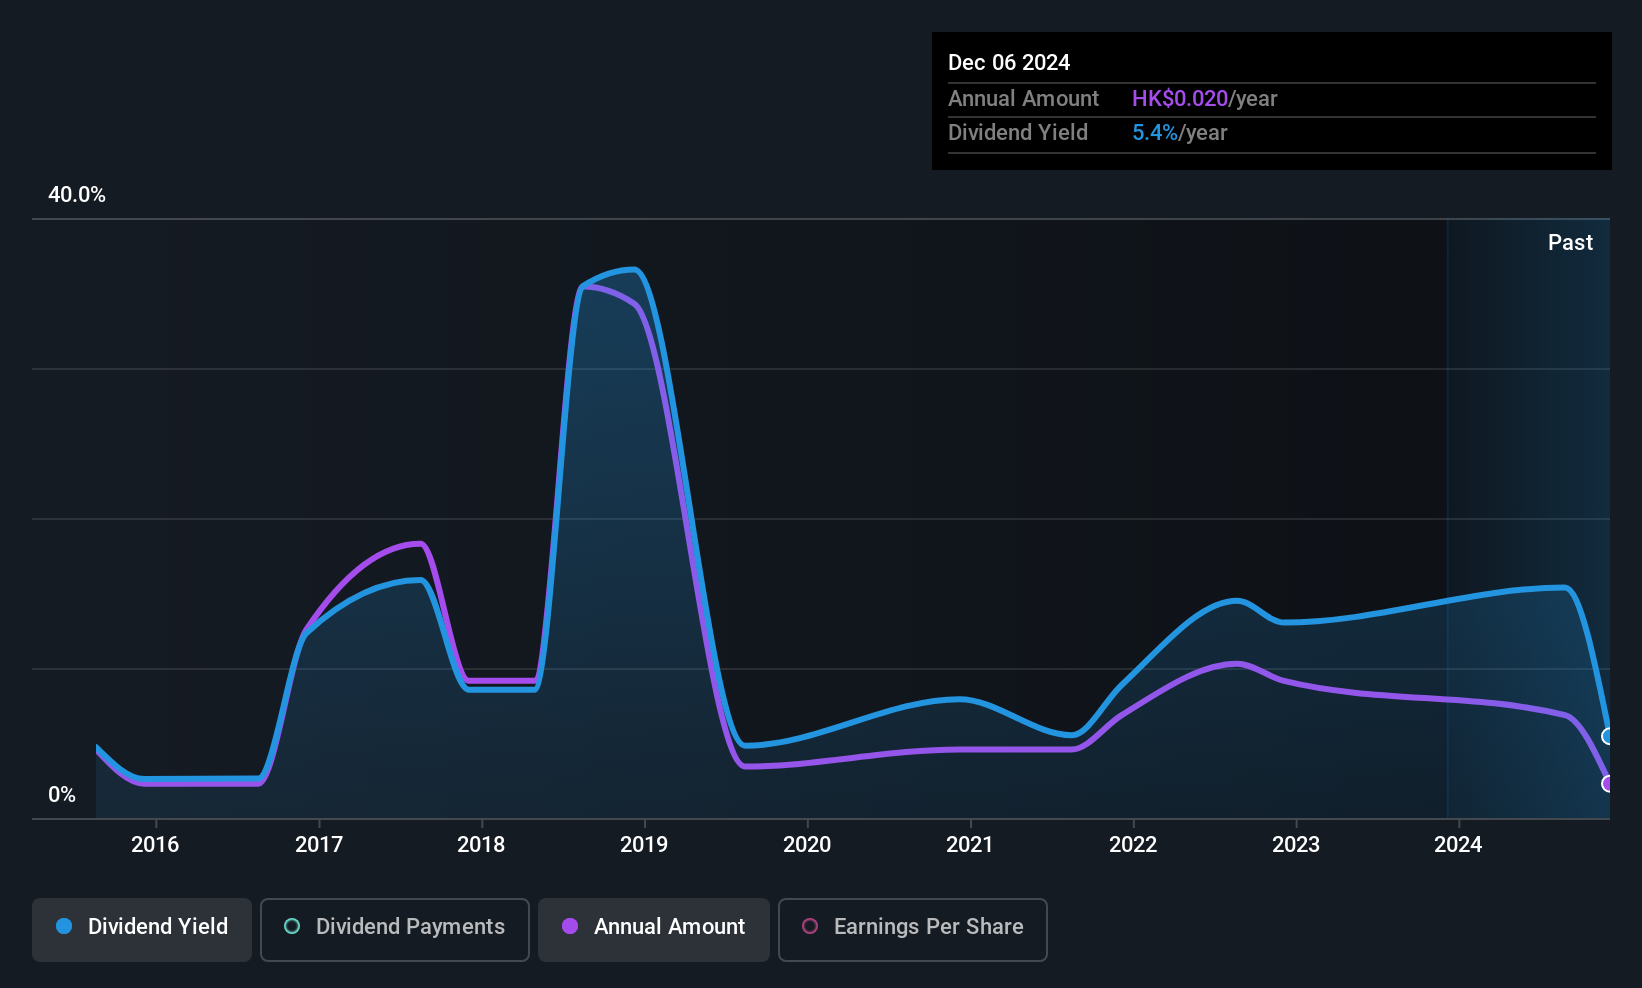Click the blue Dividend Yield legend dot
The width and height of the screenshot is (1642, 988).
pyautogui.click(x=64, y=926)
